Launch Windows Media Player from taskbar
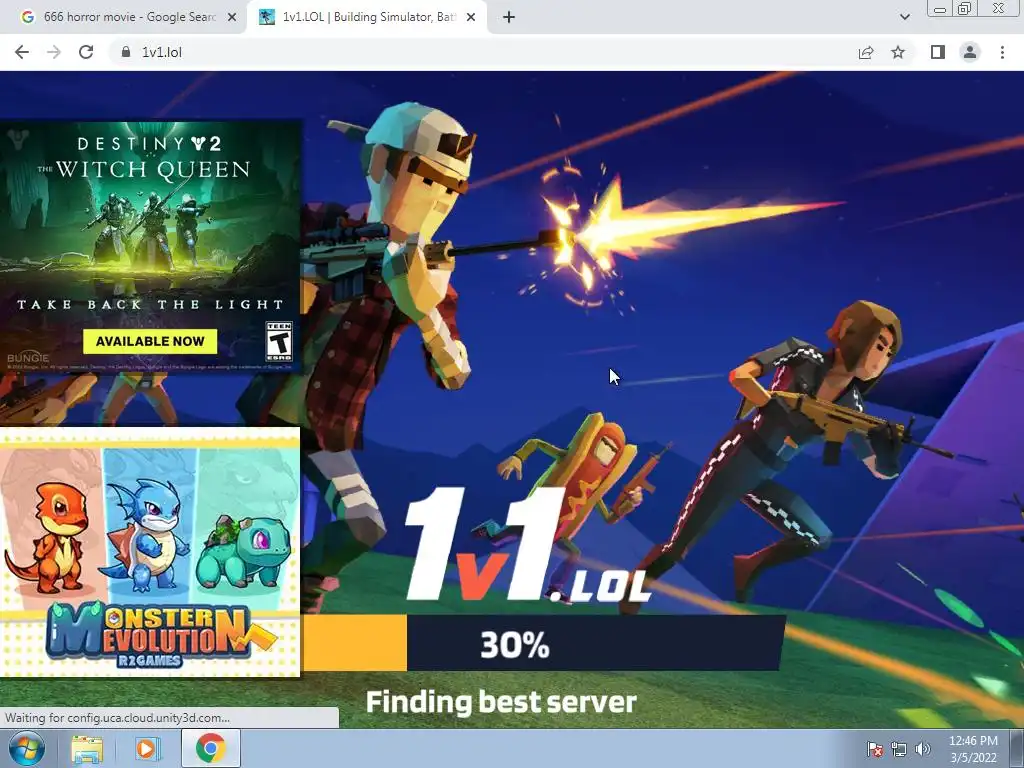 [148, 748]
